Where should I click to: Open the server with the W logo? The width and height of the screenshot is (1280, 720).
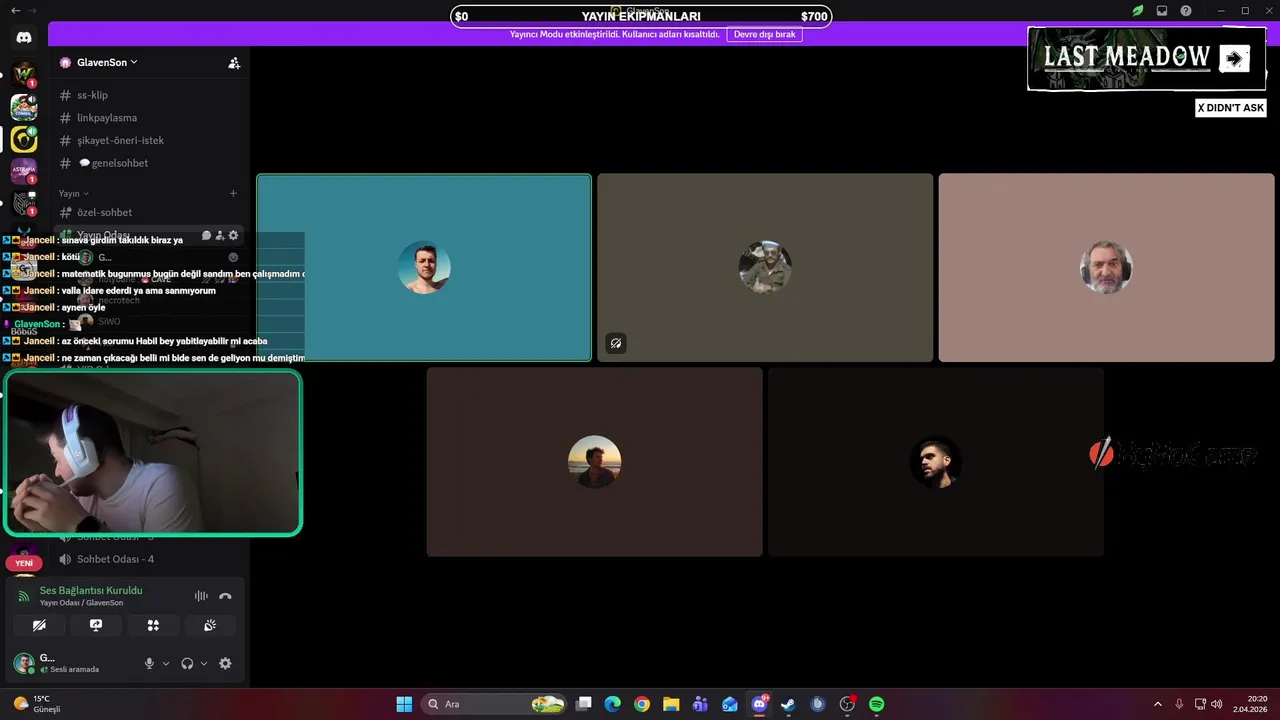coord(24,74)
